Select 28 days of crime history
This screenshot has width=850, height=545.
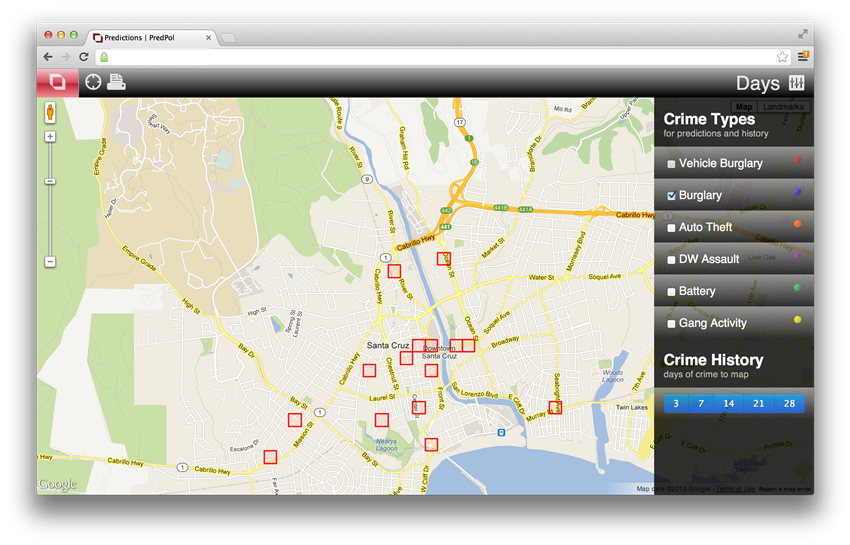click(789, 403)
